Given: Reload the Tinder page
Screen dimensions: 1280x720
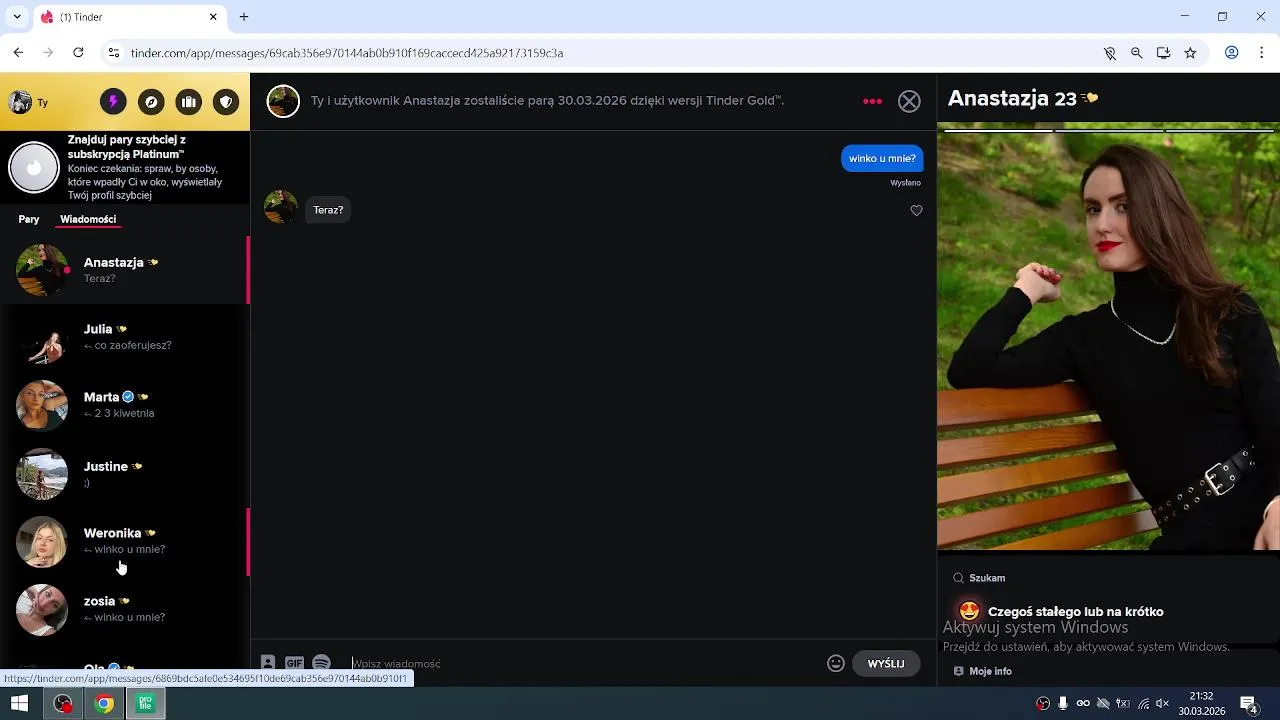Looking at the screenshot, I should [78, 53].
